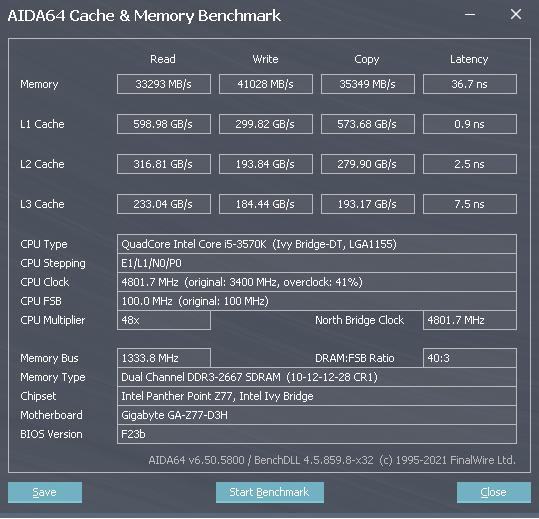This screenshot has height=519, width=539.
Task: Select L2 Cache latency 2.5 ns
Action: tap(470, 164)
